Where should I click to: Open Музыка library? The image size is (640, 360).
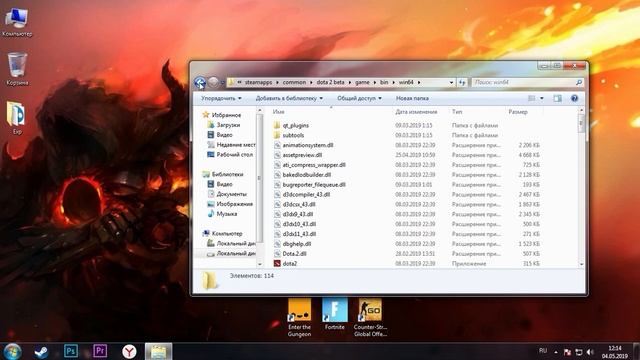coord(227,214)
